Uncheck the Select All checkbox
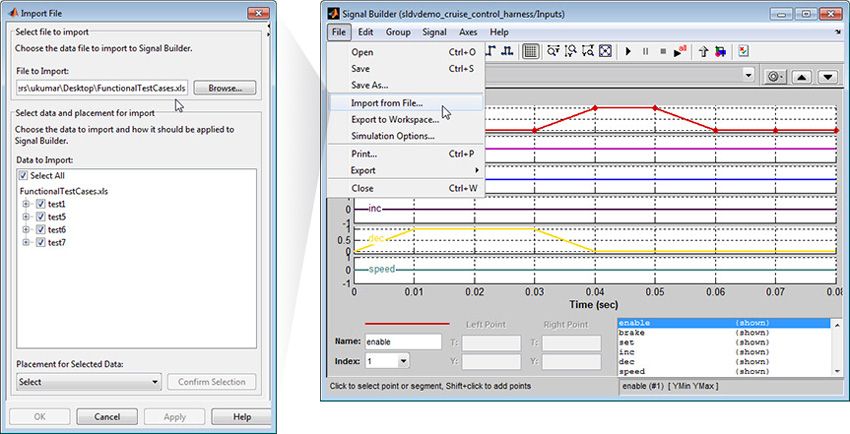Screen dimensions: 850x434 pyautogui.click(x=24, y=175)
